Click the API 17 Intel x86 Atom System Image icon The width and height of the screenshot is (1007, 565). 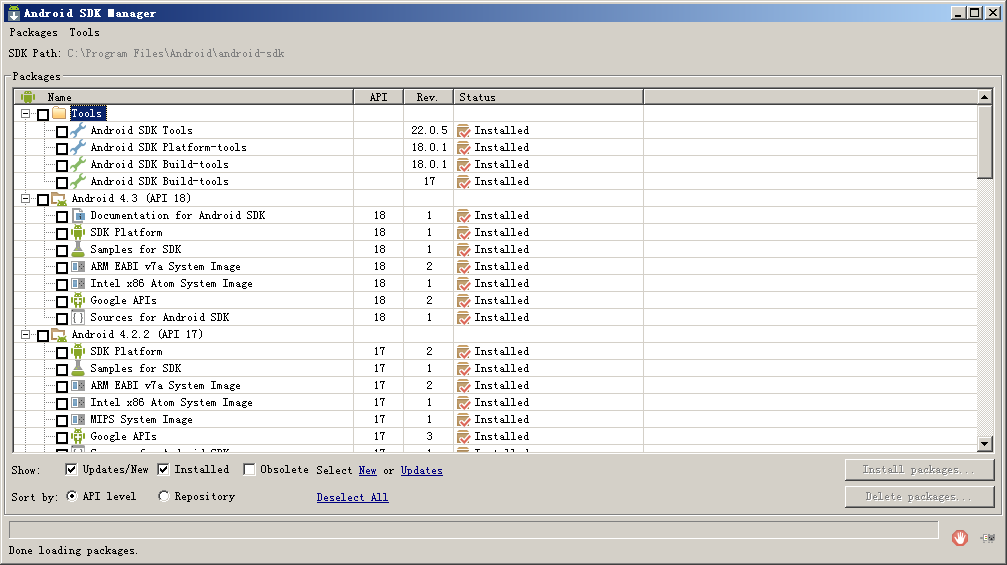(x=78, y=403)
